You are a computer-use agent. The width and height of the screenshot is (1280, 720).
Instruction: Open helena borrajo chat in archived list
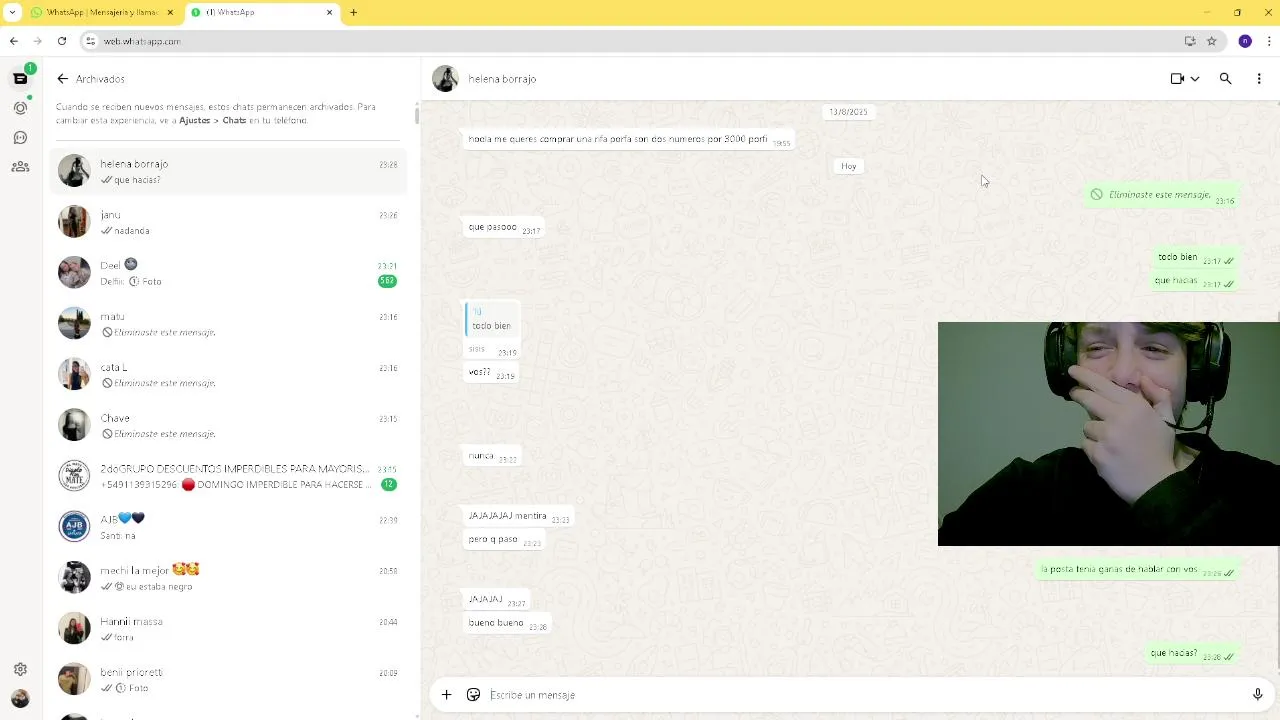tap(228, 171)
